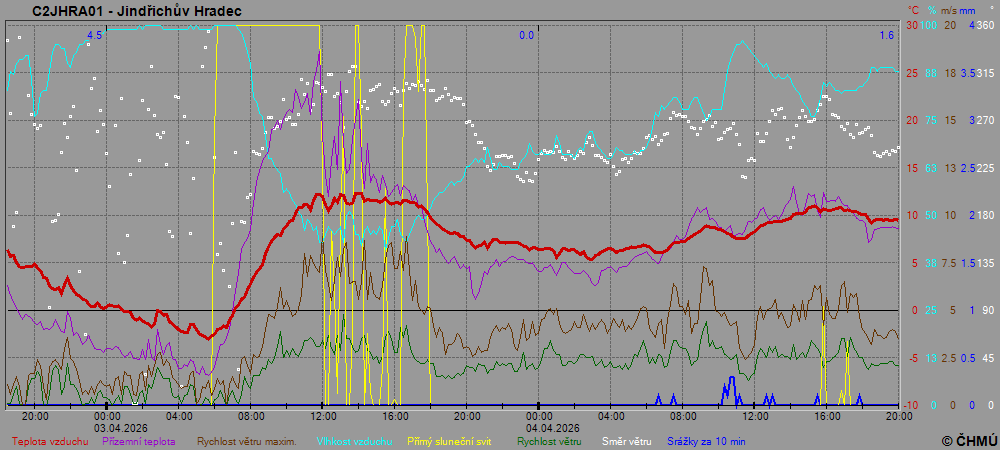
Task: Select the white Směr větru legend label
Action: pyautogui.click(x=619, y=441)
